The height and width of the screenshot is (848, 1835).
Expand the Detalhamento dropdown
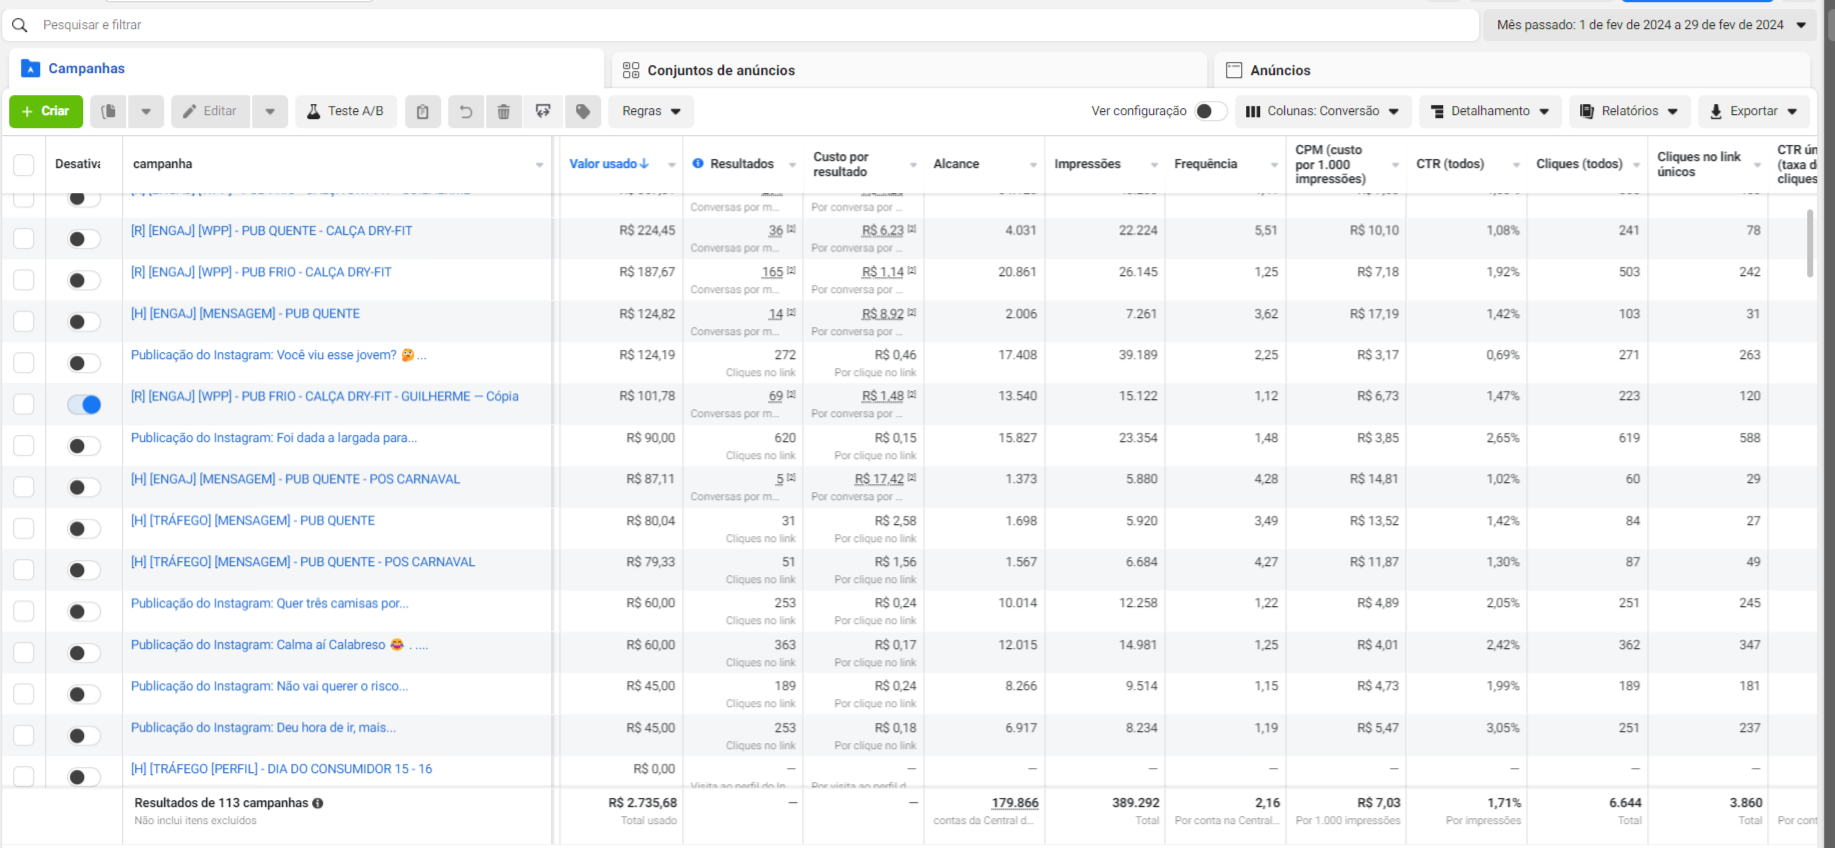click(1490, 111)
